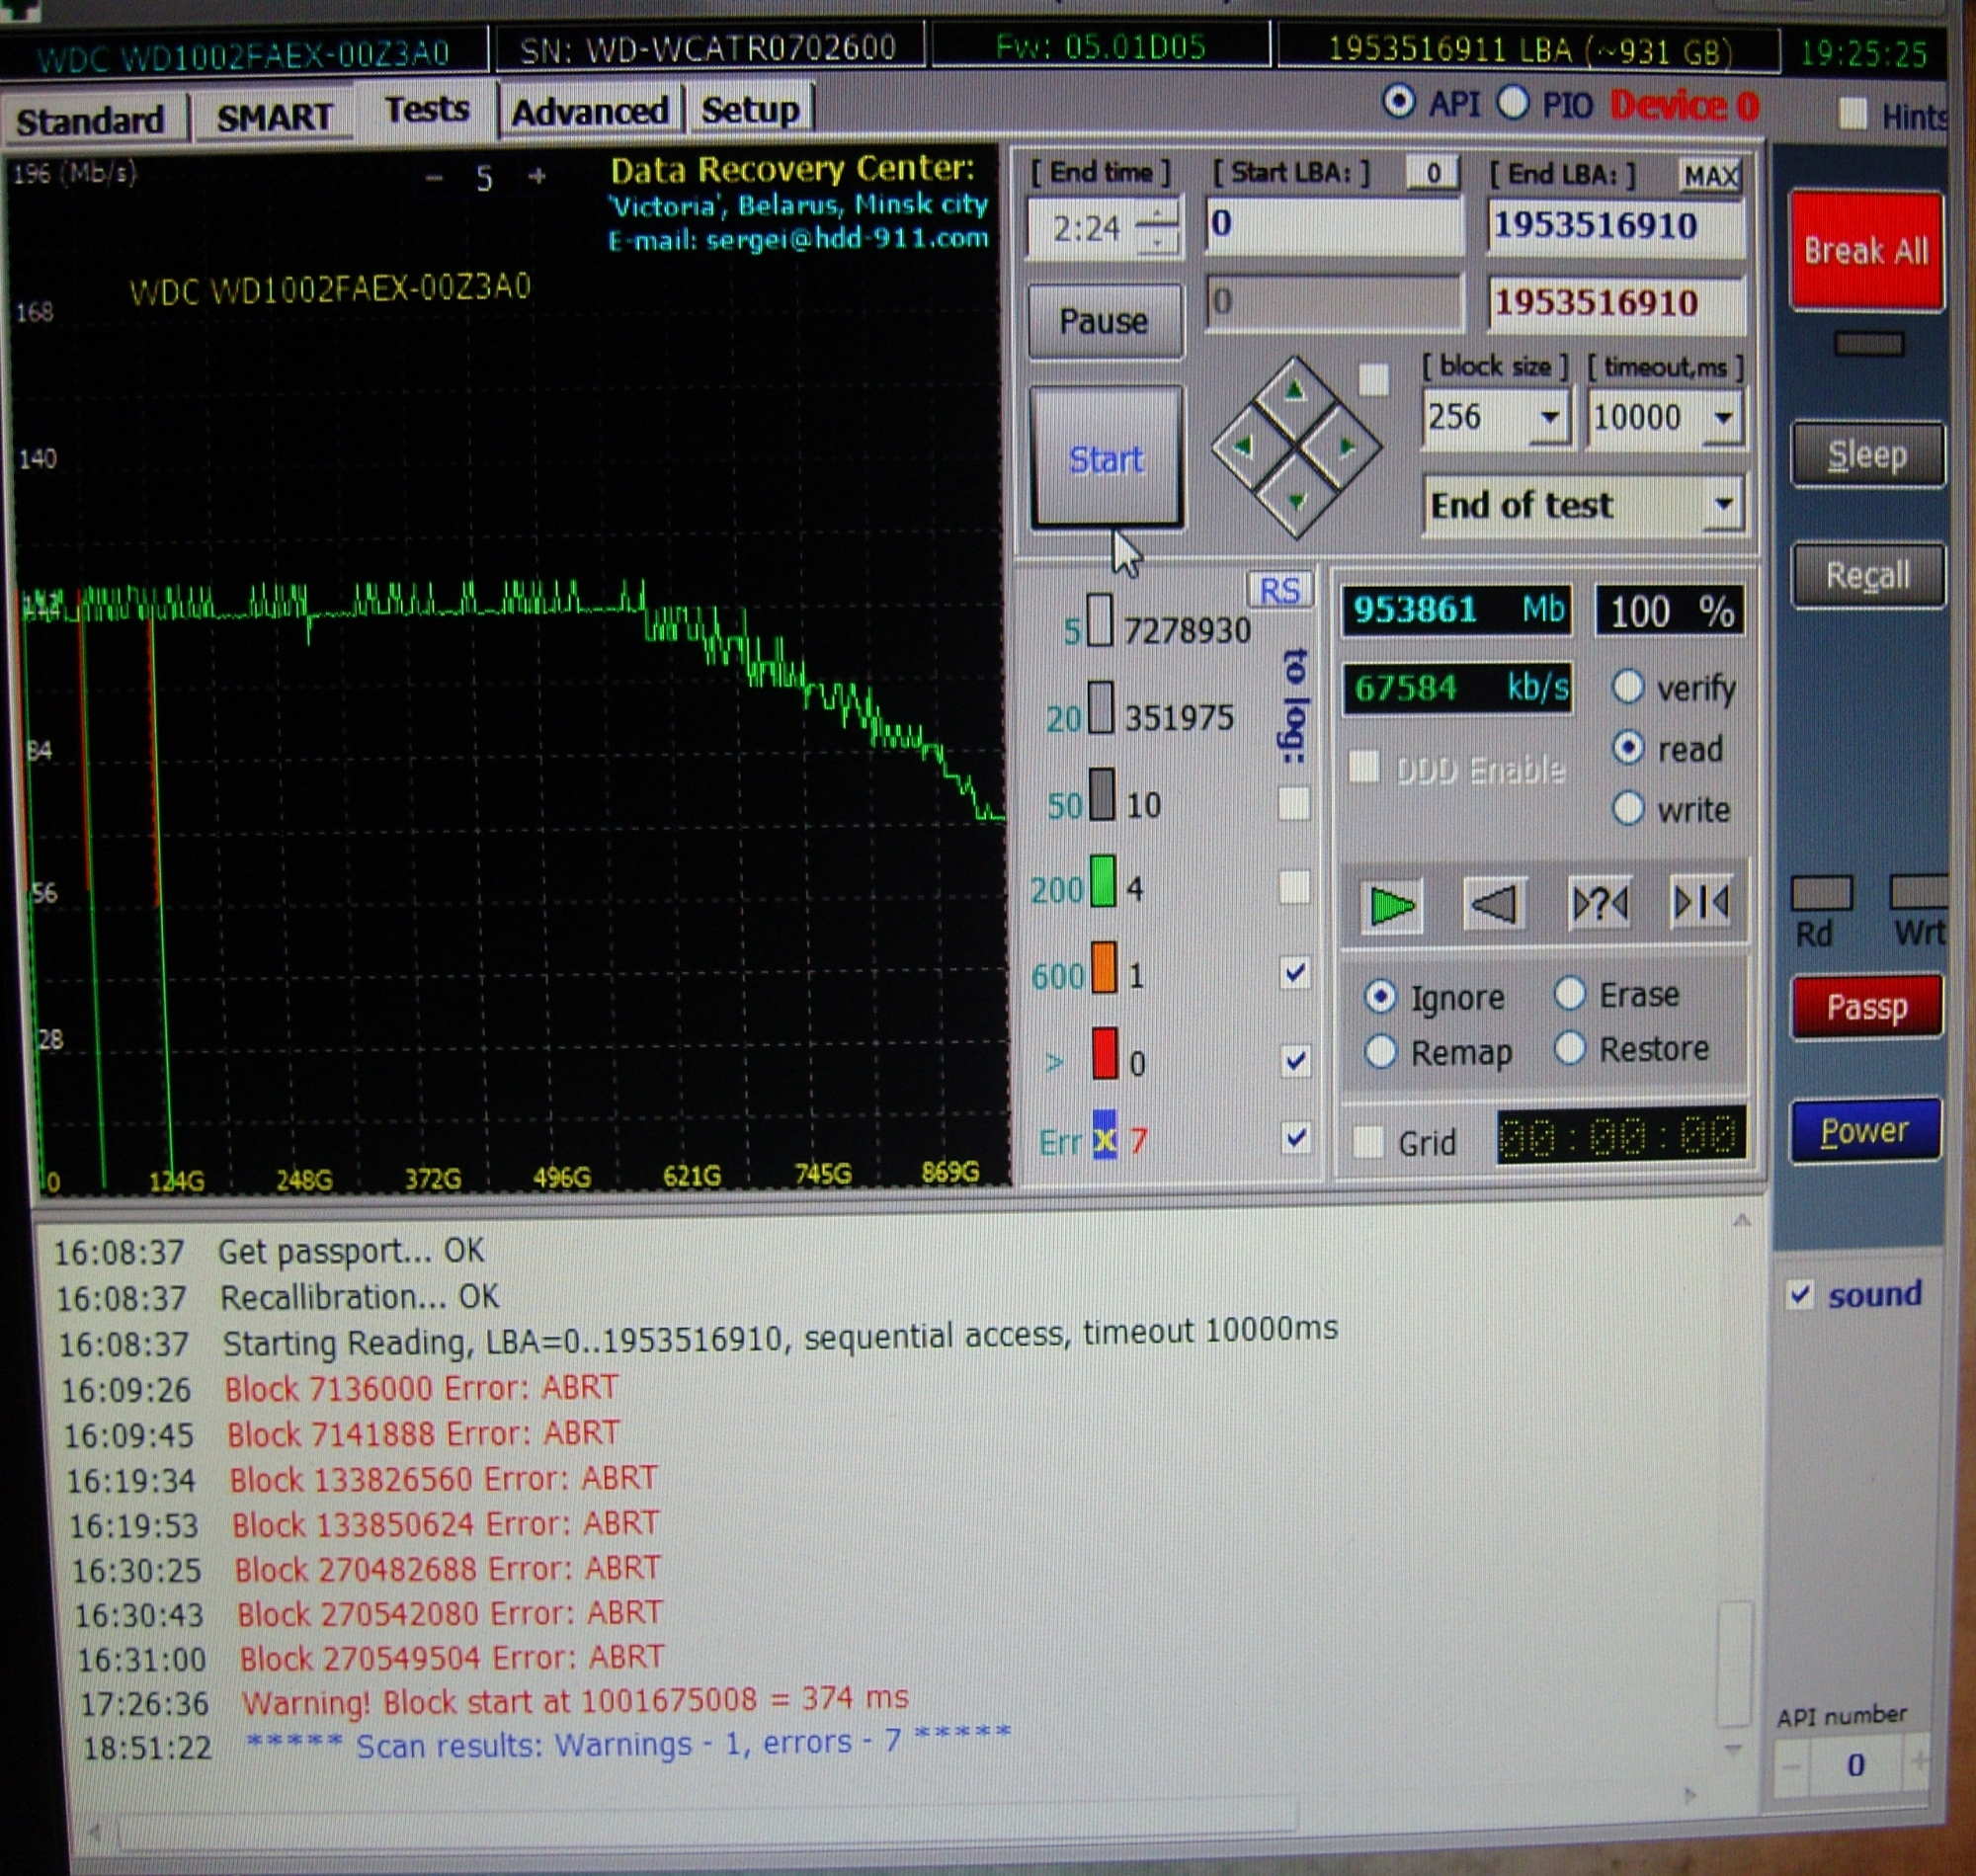The width and height of the screenshot is (1976, 1876).
Task: Click the random access '?' scan icon
Action: click(x=1599, y=904)
